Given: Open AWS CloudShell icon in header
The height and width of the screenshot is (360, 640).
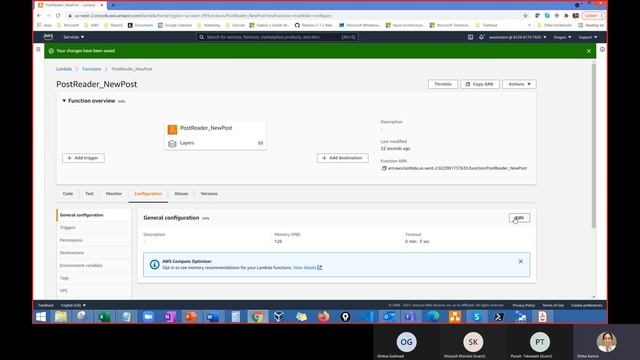Looking at the screenshot, I should pos(470,37).
